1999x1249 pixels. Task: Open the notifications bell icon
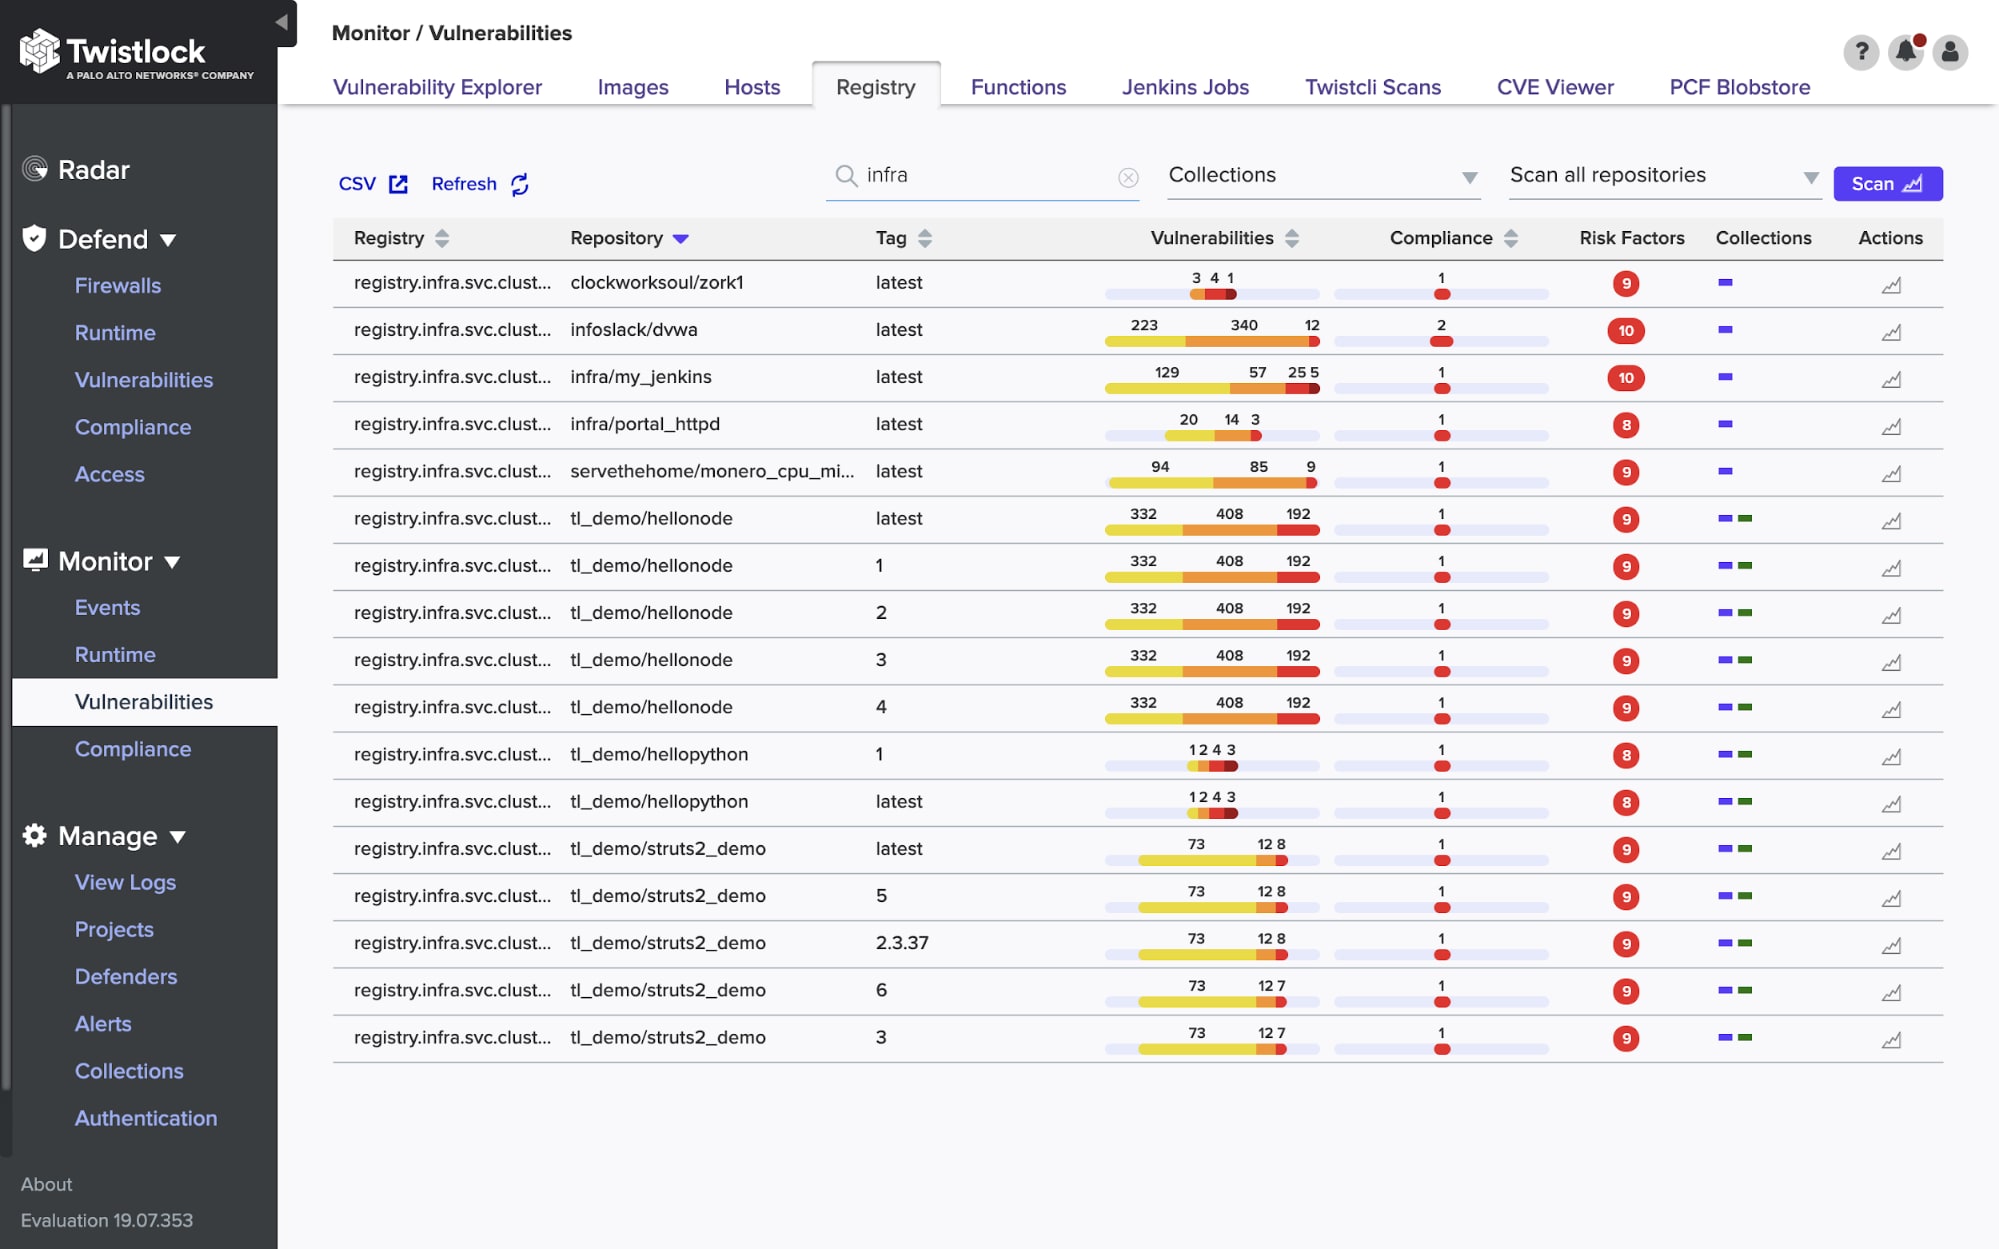(1906, 52)
